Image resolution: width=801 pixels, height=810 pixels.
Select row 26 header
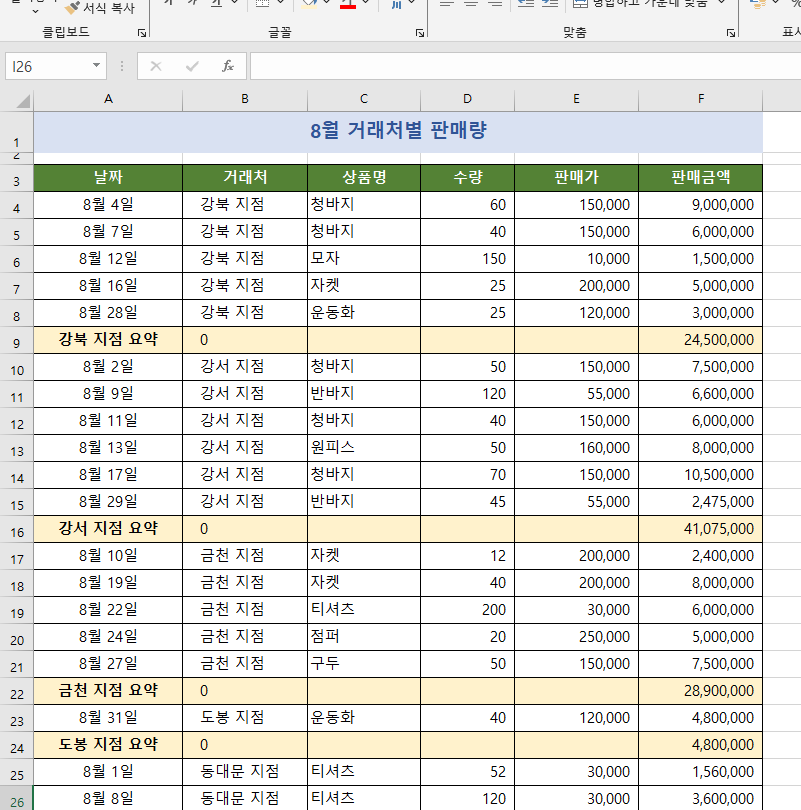pos(17,799)
